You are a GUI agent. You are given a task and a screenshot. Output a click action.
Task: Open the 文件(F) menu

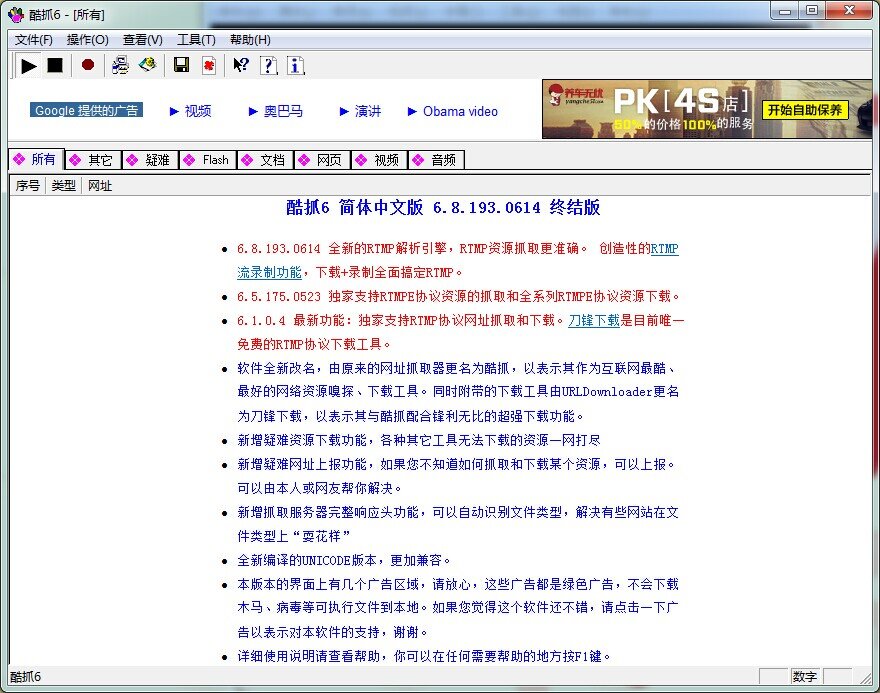34,40
